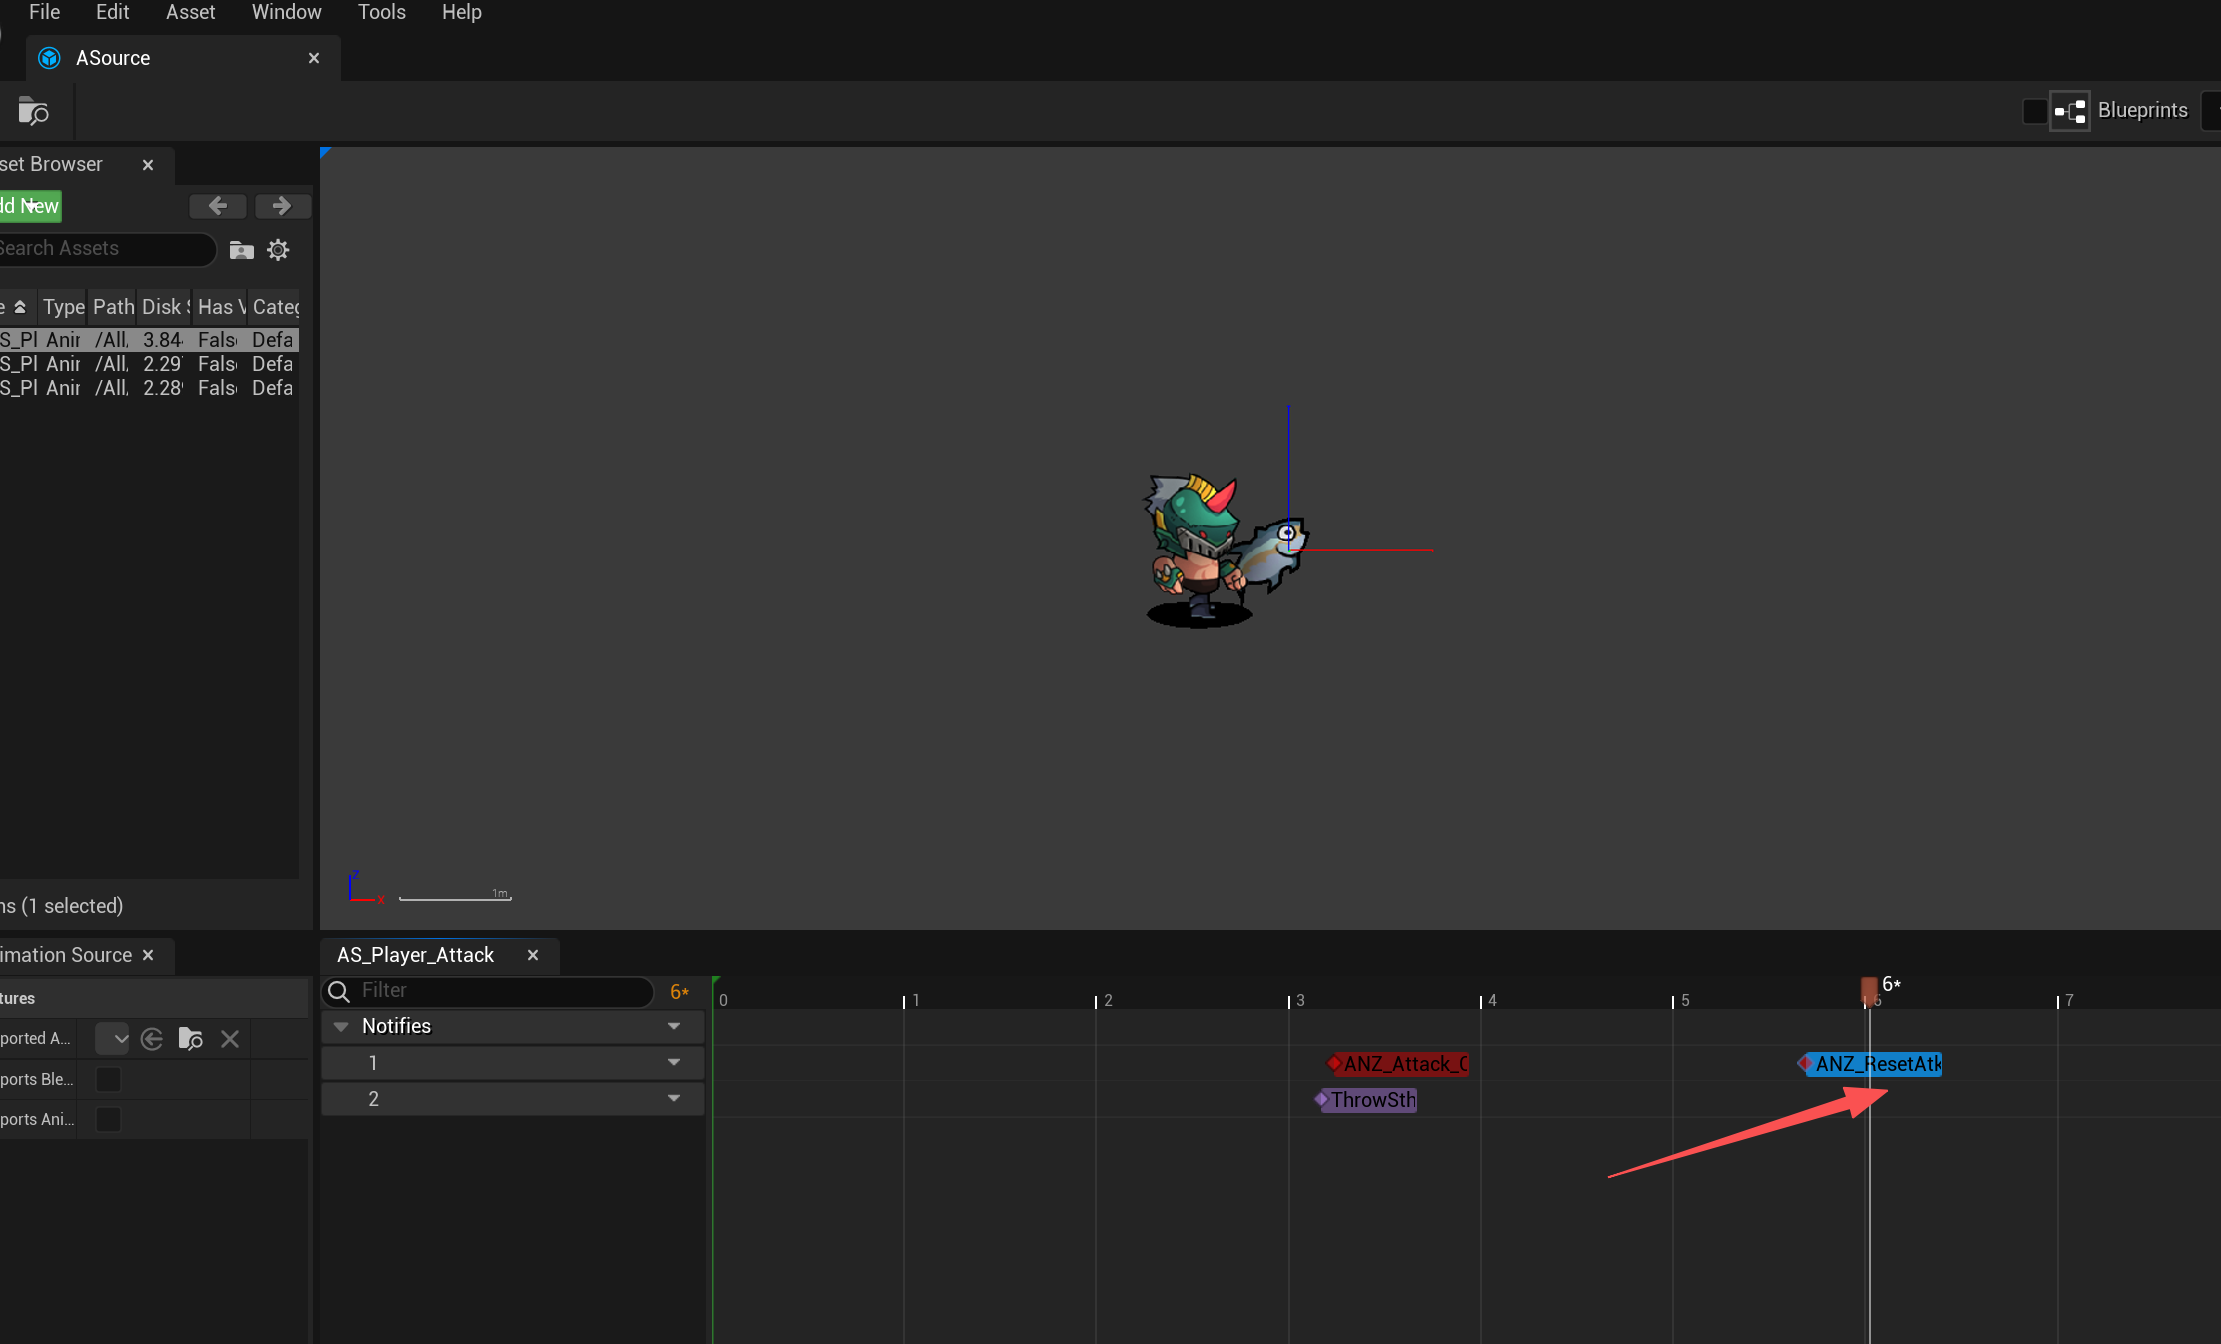Open options dropdown for notify track 1
Image resolution: width=2221 pixels, height=1344 pixels.
[x=674, y=1063]
